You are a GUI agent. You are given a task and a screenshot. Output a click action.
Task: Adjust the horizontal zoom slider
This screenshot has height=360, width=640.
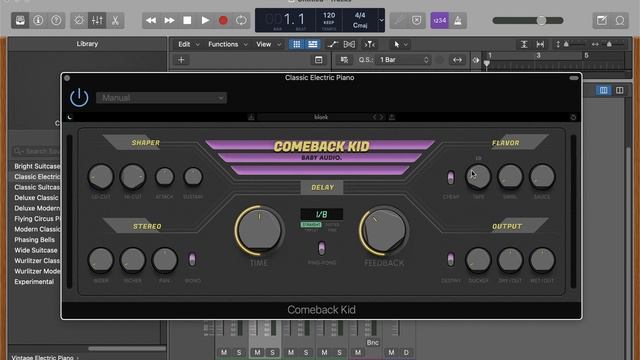(608, 44)
